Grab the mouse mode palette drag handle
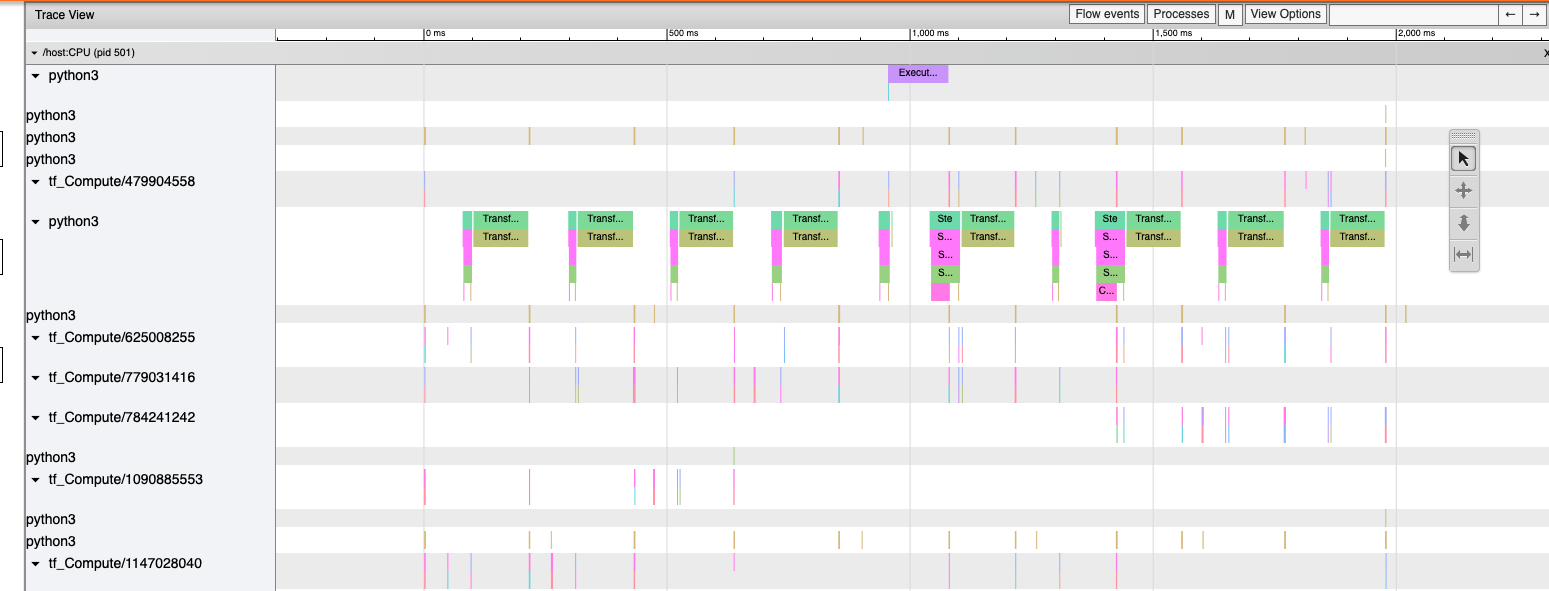Image resolution: width=1549 pixels, height=591 pixels. point(1463,136)
